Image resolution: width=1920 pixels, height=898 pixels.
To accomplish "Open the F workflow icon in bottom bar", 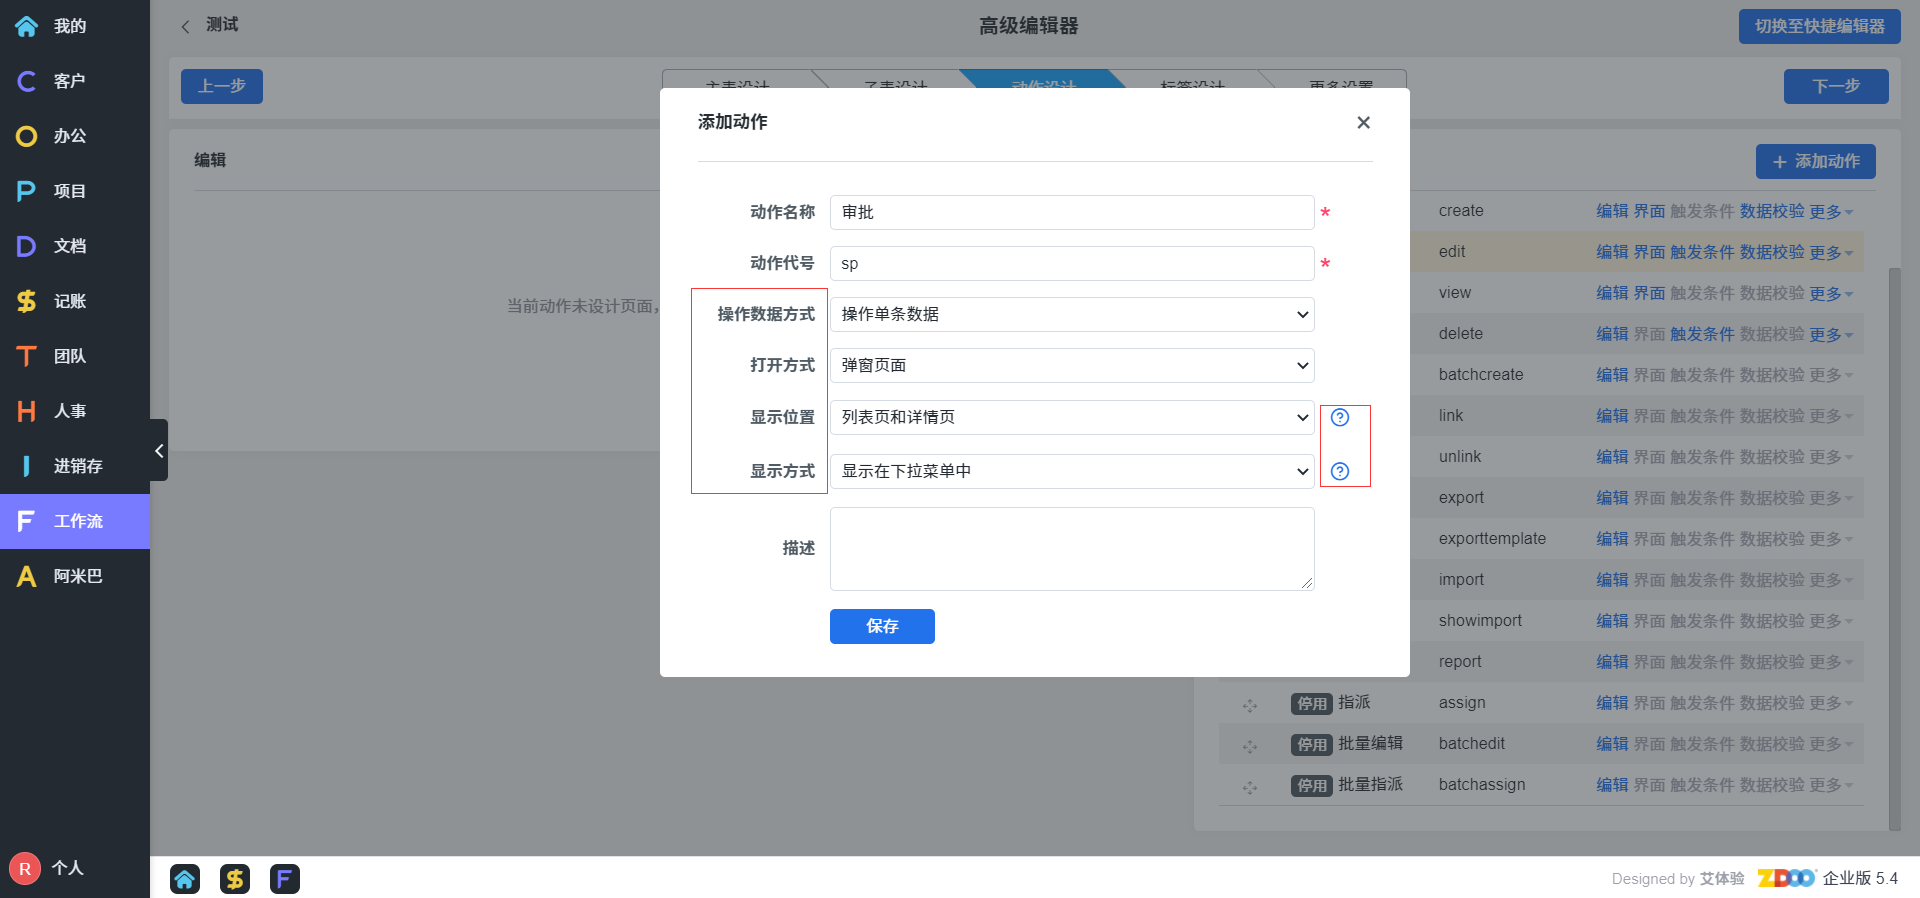I will pos(285,878).
